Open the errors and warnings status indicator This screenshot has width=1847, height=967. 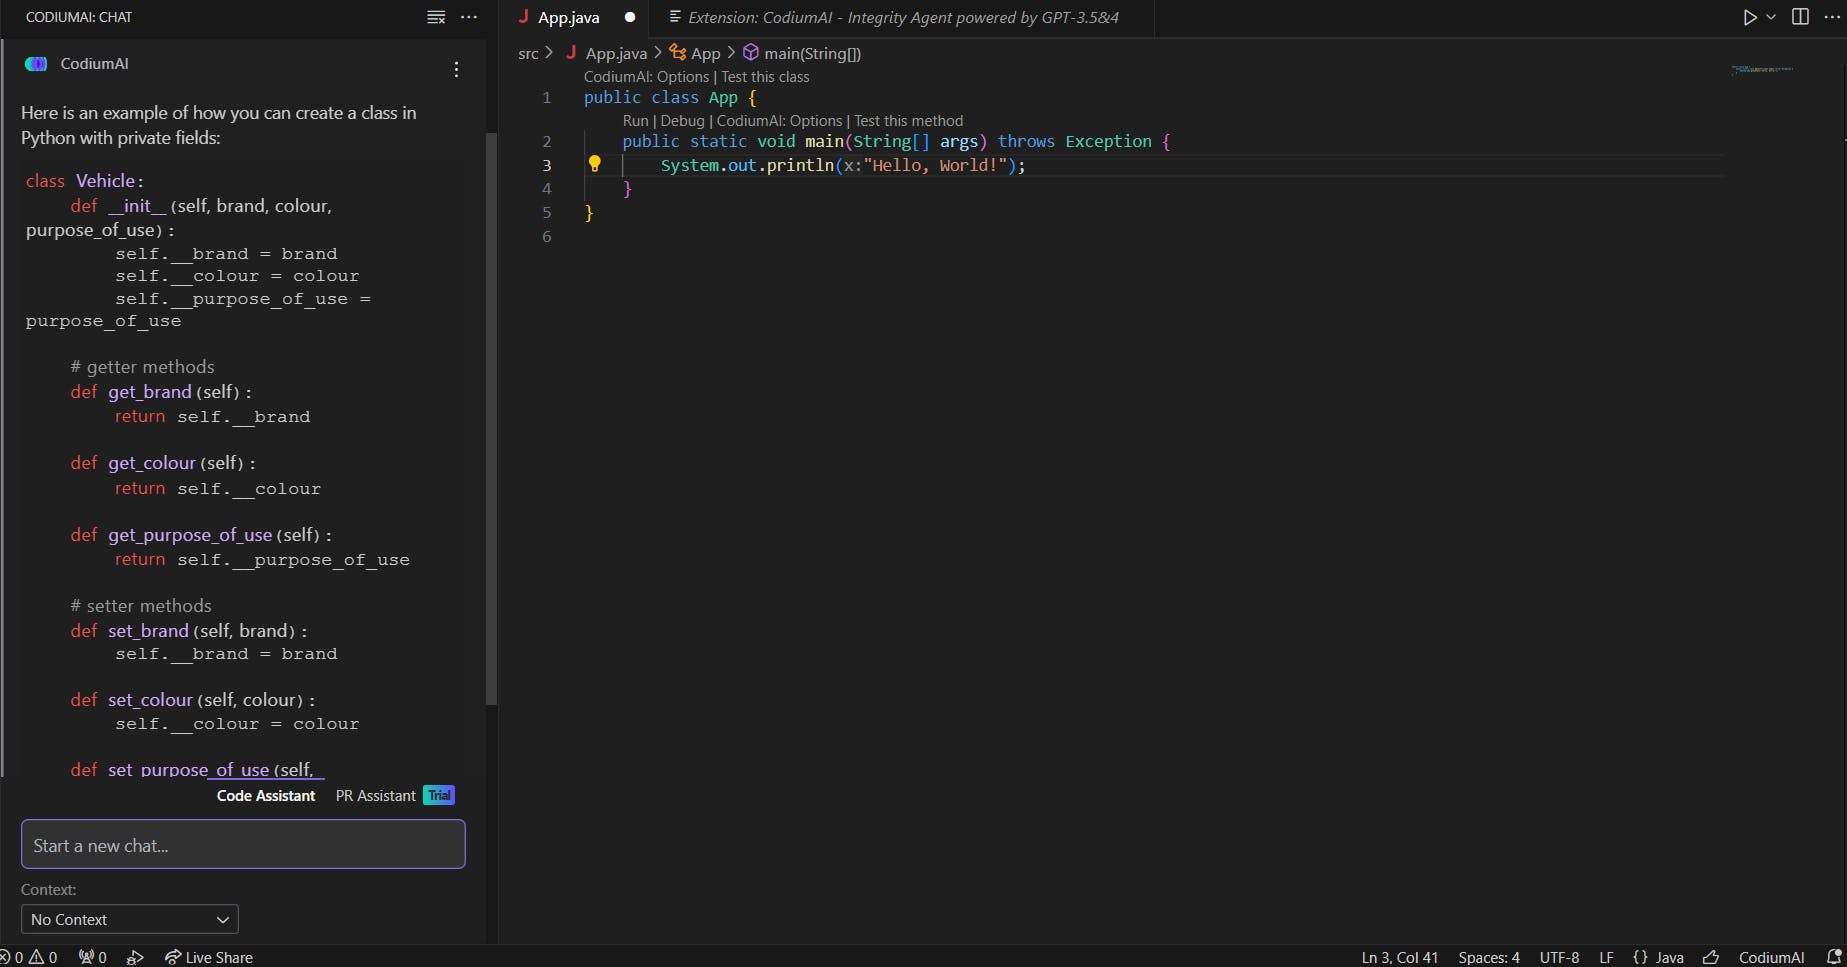(x=29, y=957)
